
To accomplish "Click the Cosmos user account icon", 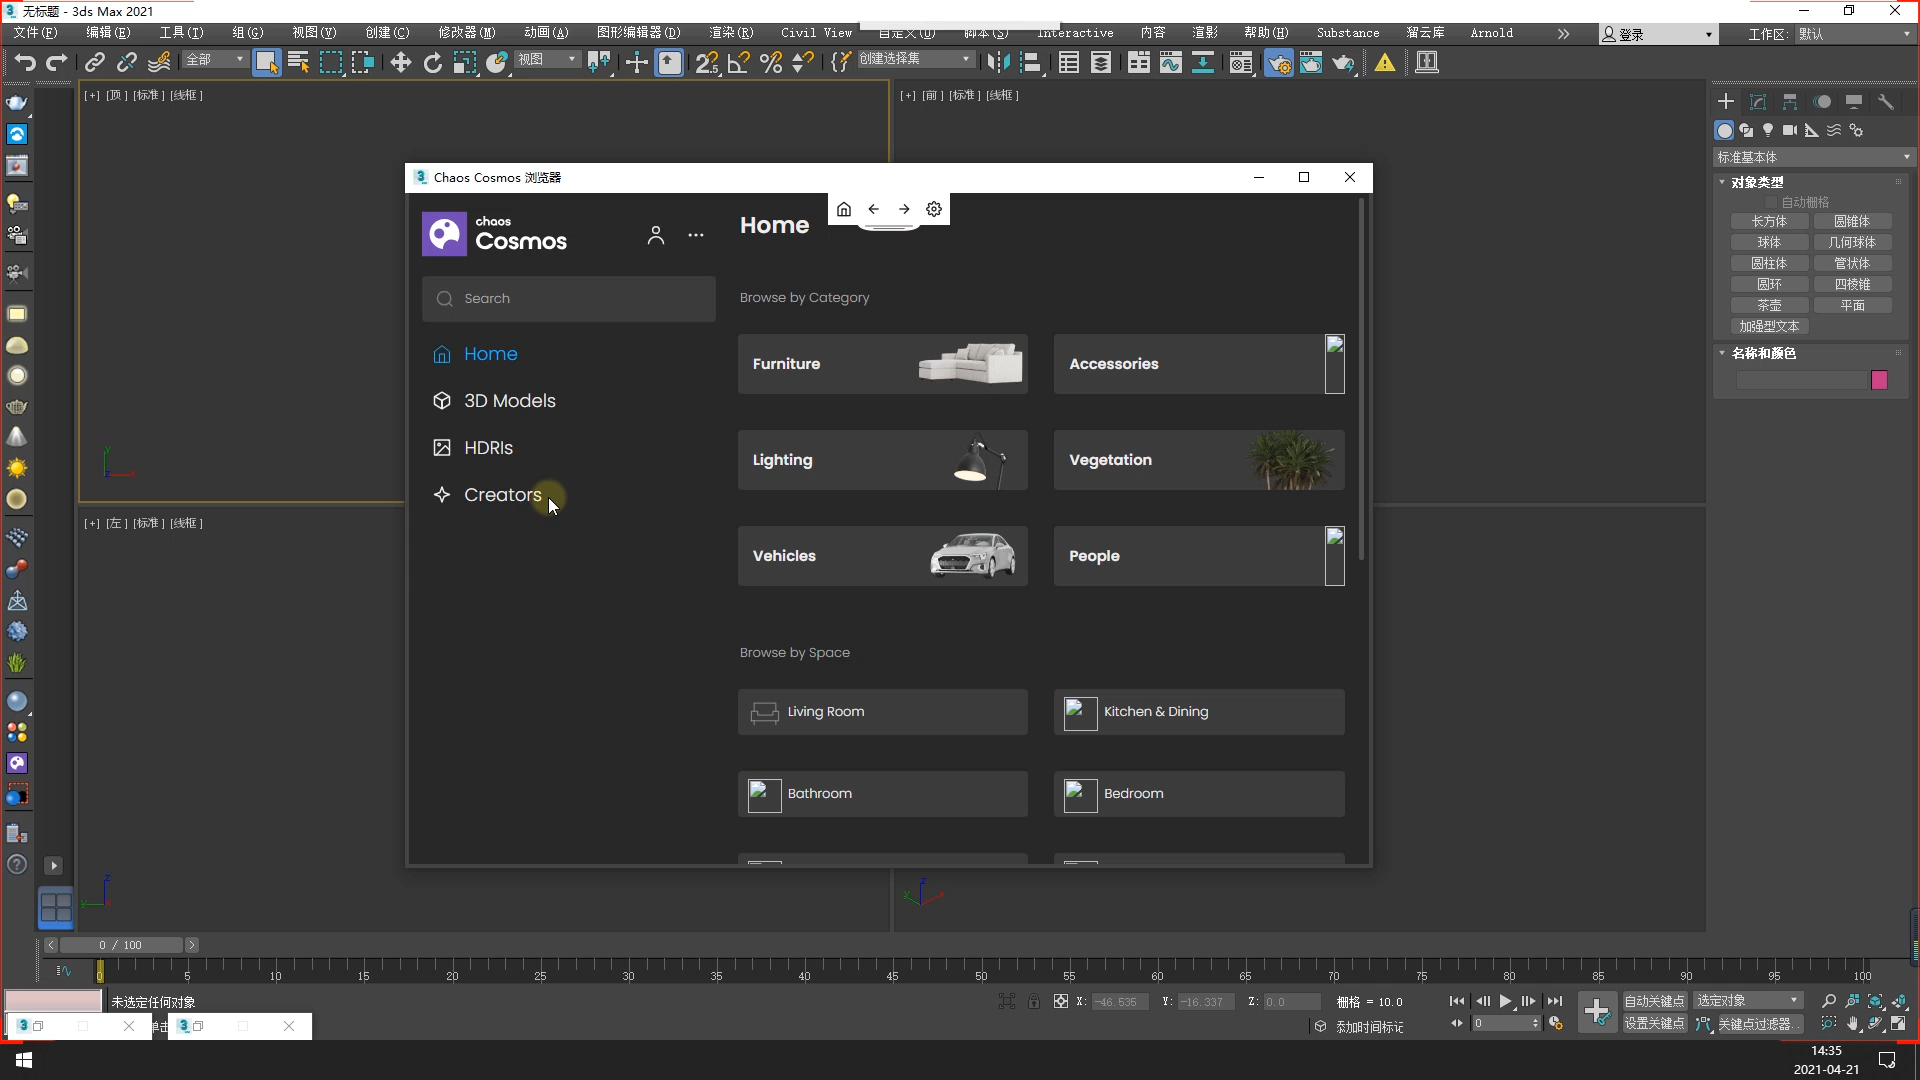I will coord(655,235).
